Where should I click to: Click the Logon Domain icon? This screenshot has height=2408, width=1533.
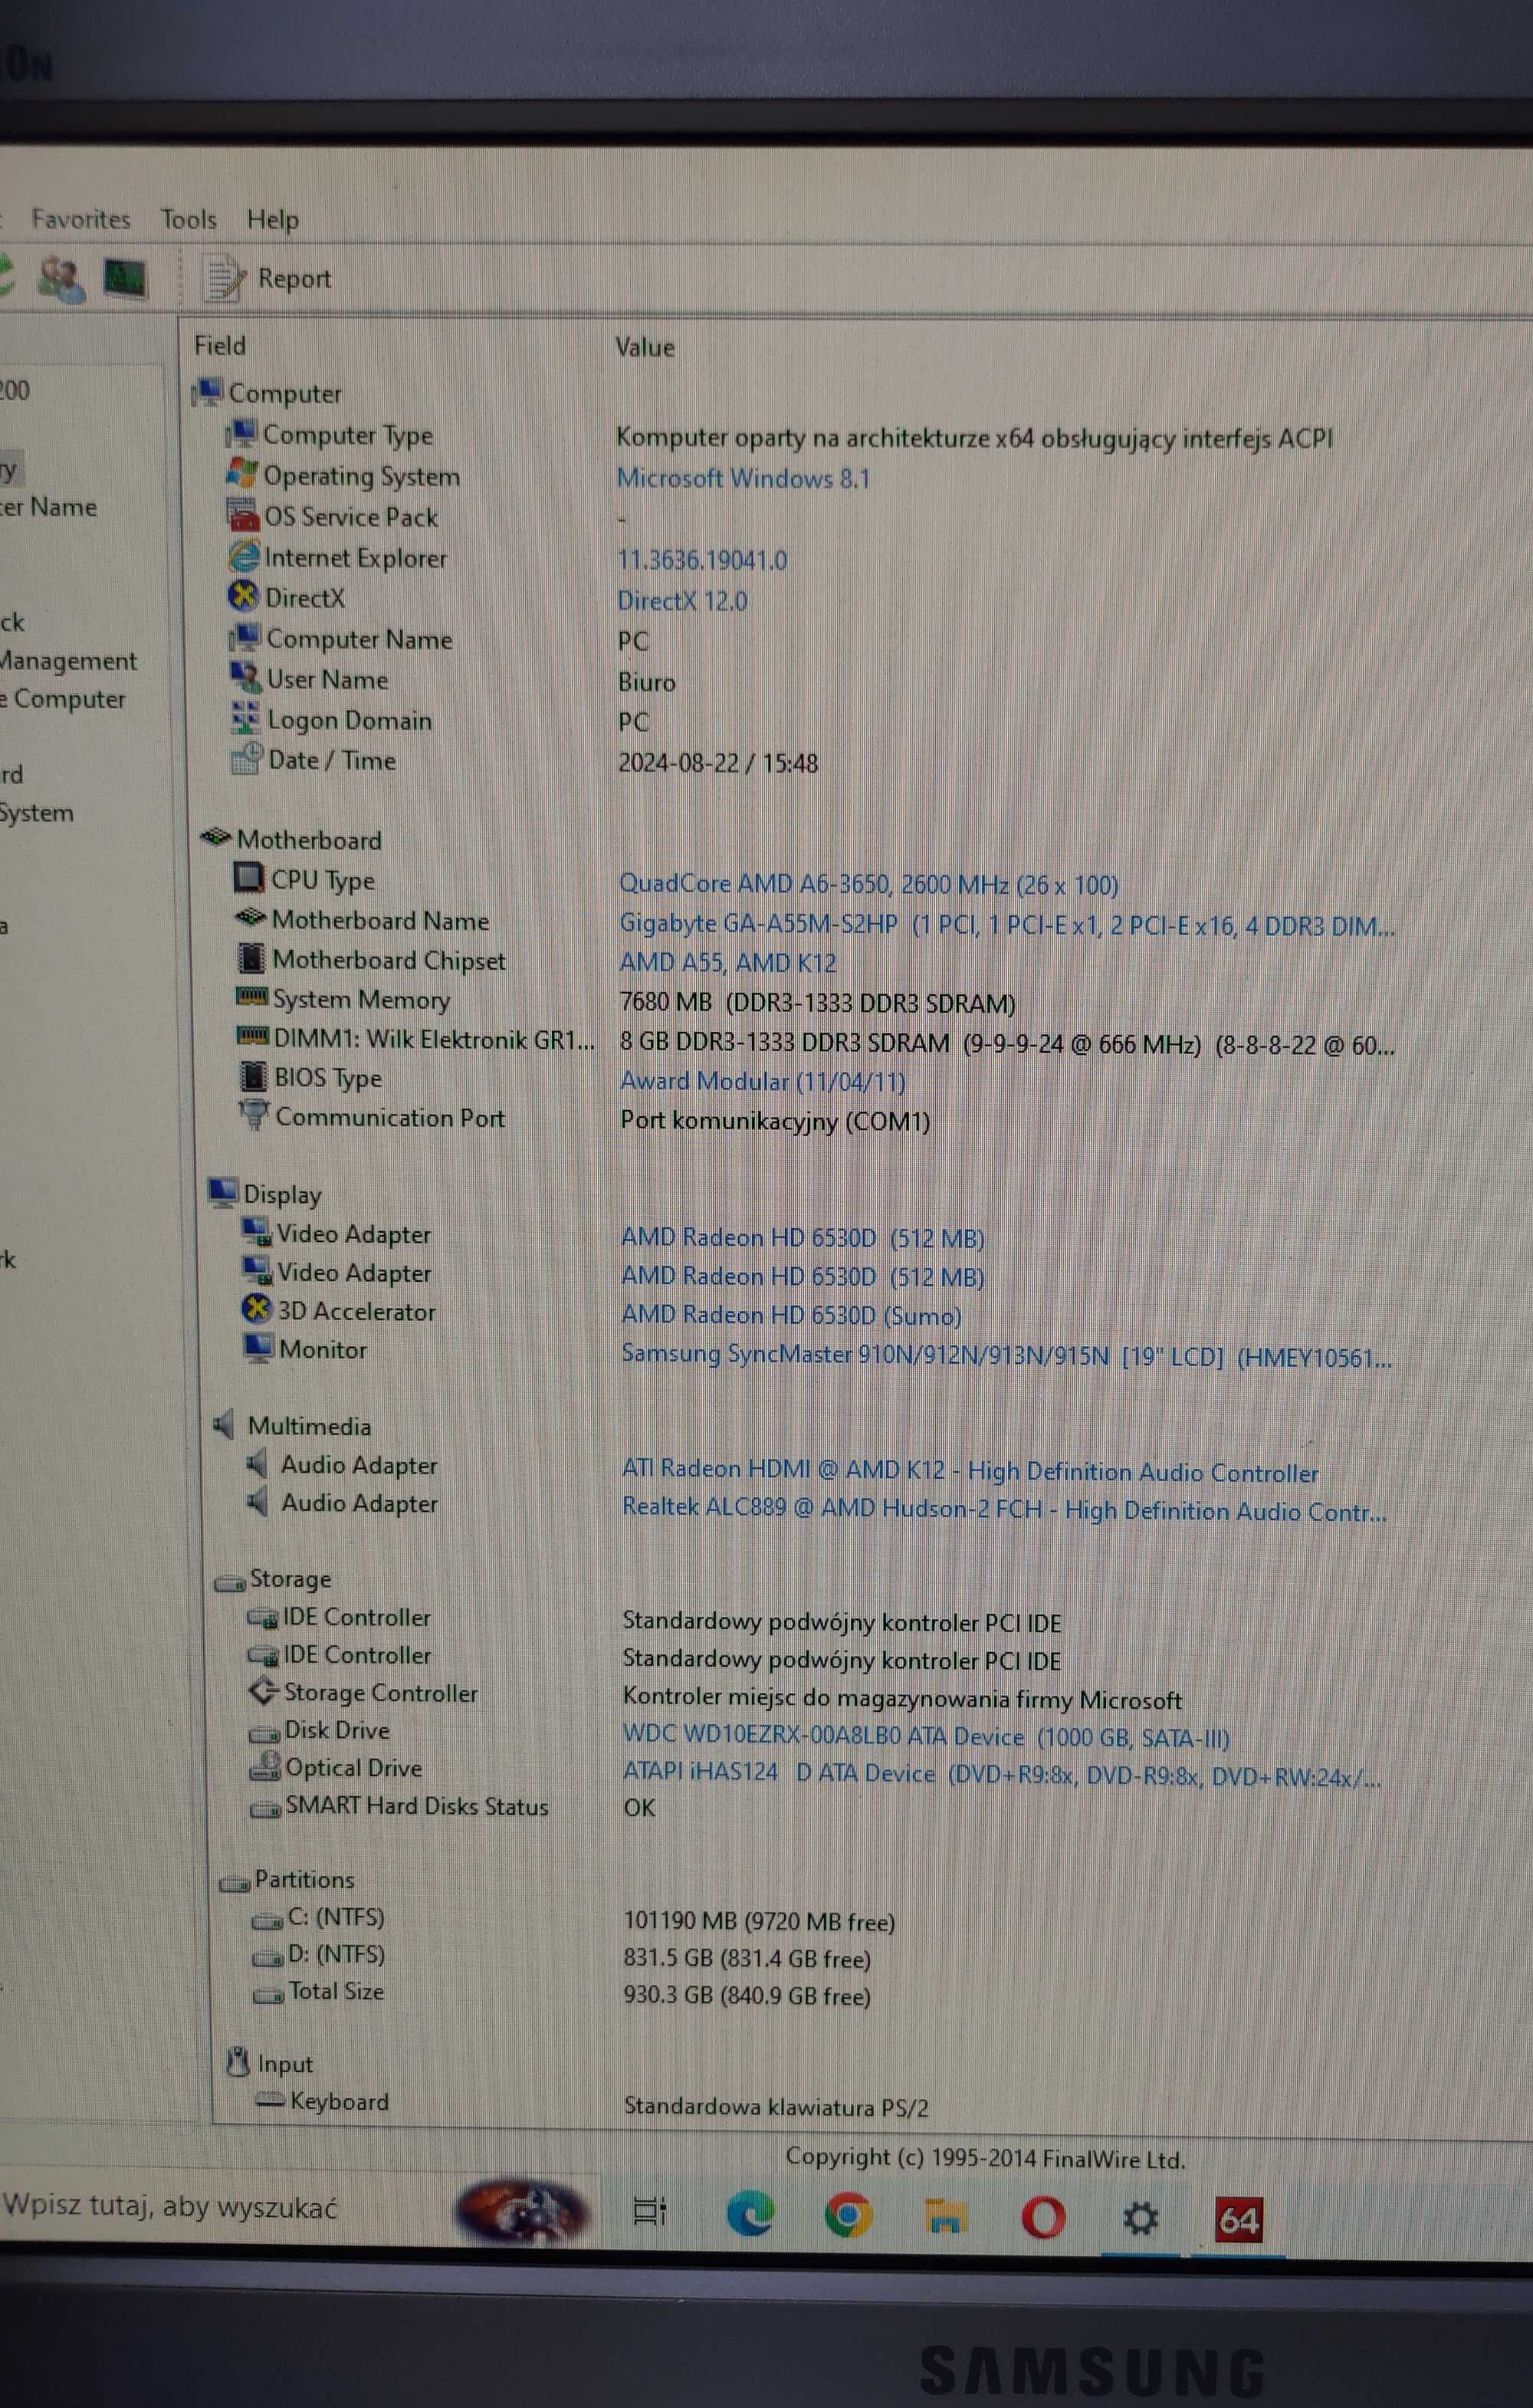point(246,718)
